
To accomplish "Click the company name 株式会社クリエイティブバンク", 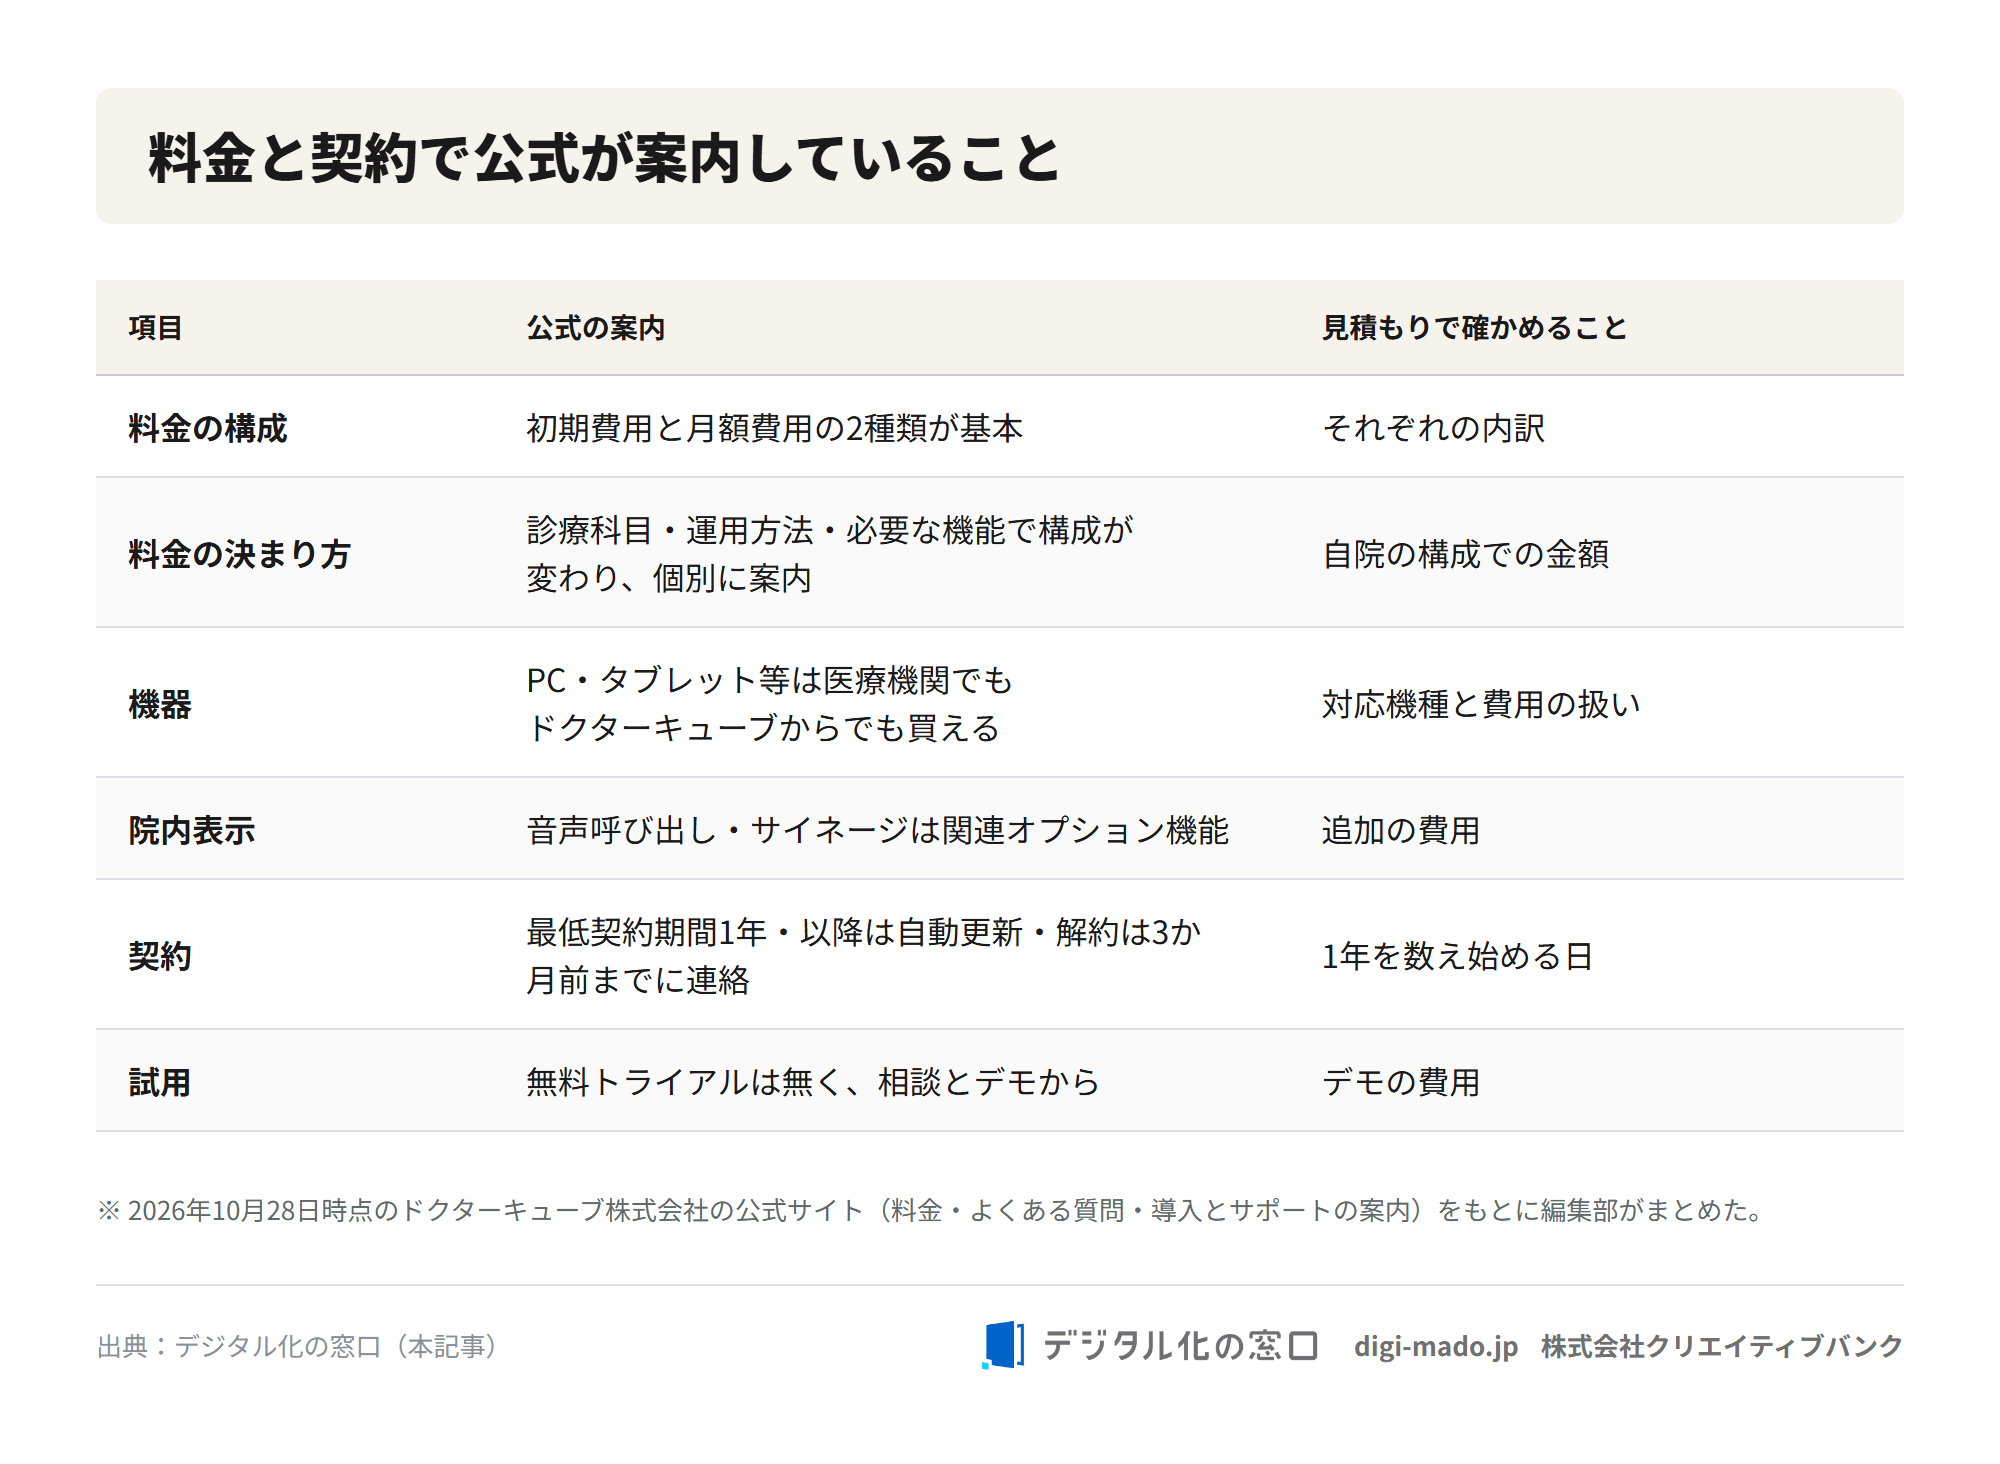I will point(1722,1346).
